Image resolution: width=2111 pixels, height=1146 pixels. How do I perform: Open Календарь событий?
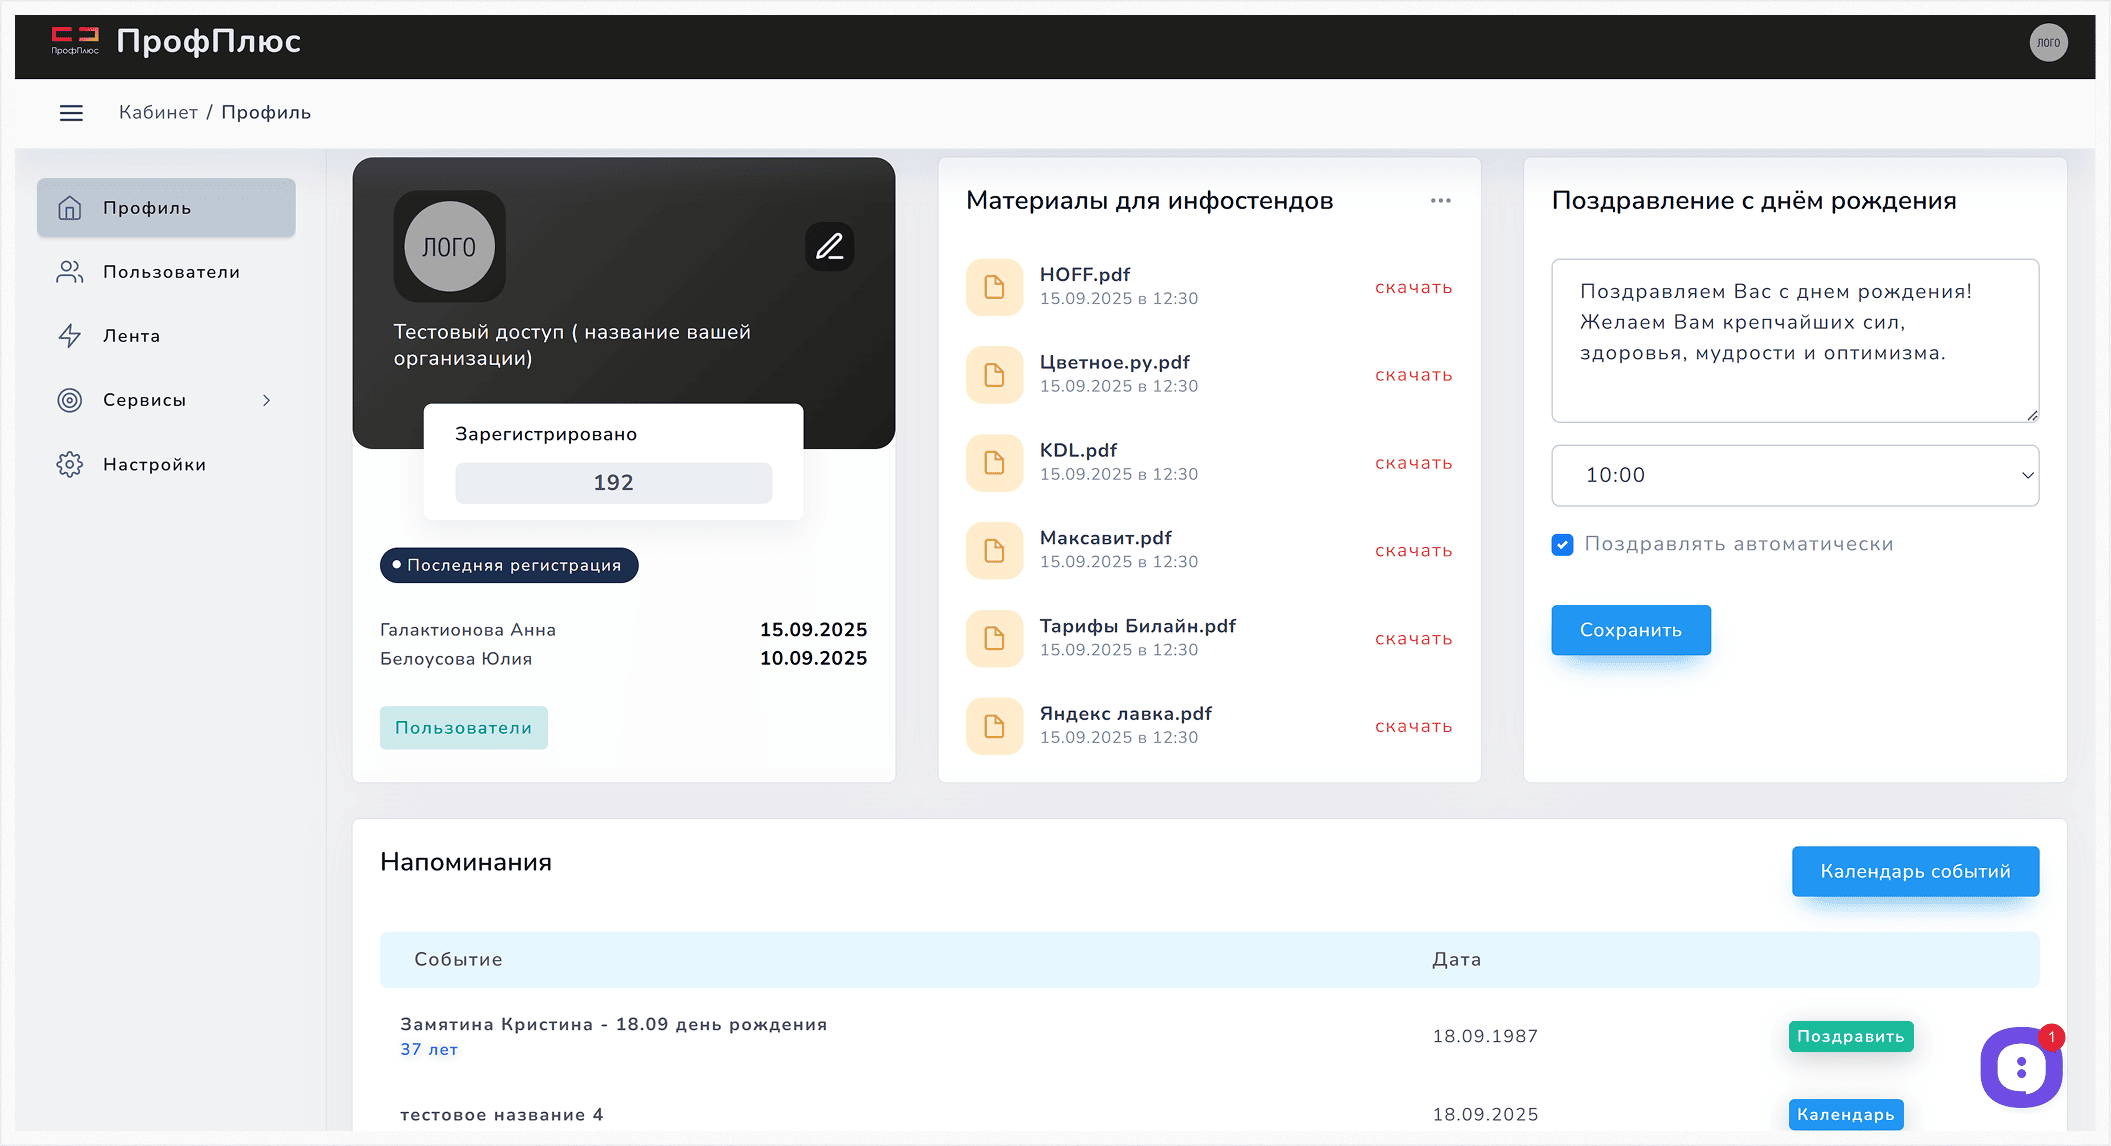pos(1914,871)
